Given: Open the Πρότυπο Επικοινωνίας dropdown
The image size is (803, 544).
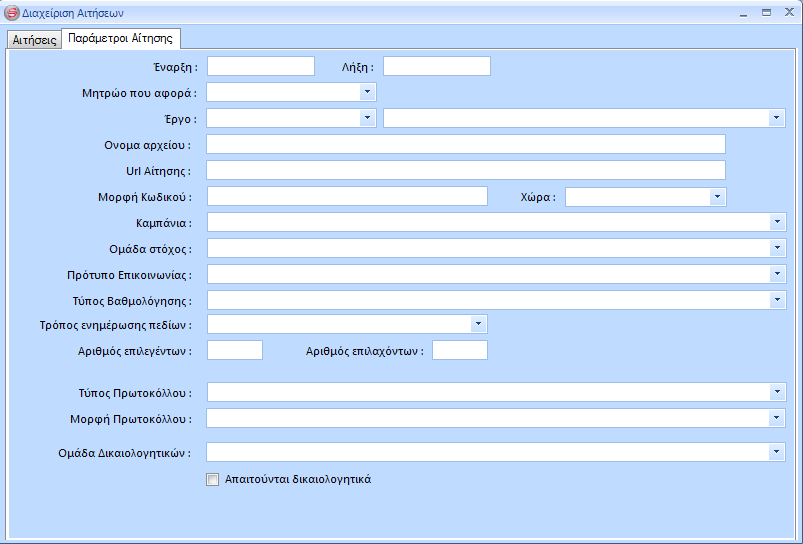Looking at the screenshot, I should tap(777, 274).
